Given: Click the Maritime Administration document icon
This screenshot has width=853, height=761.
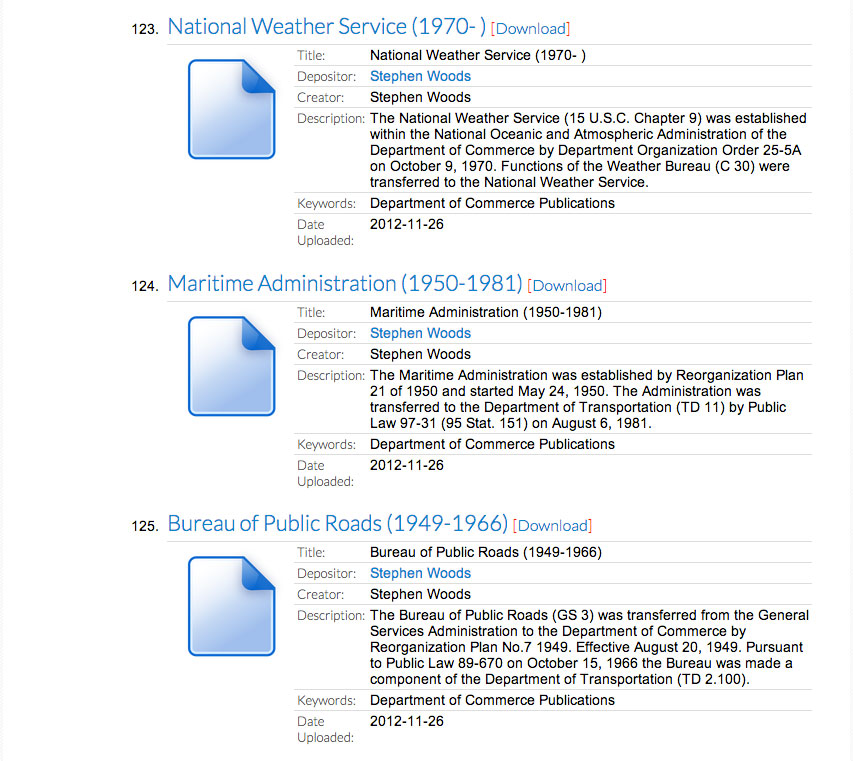Looking at the screenshot, I should [231, 366].
